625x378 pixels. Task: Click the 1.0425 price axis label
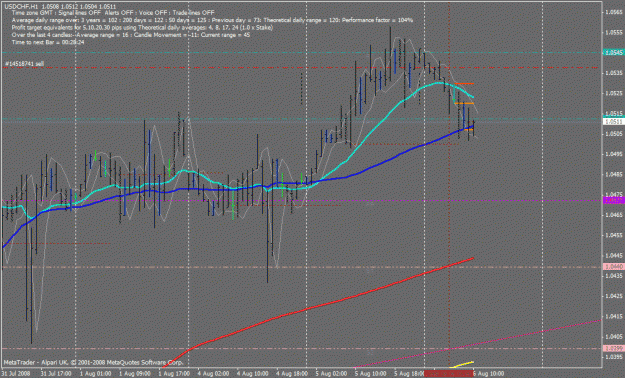[x=614, y=296]
